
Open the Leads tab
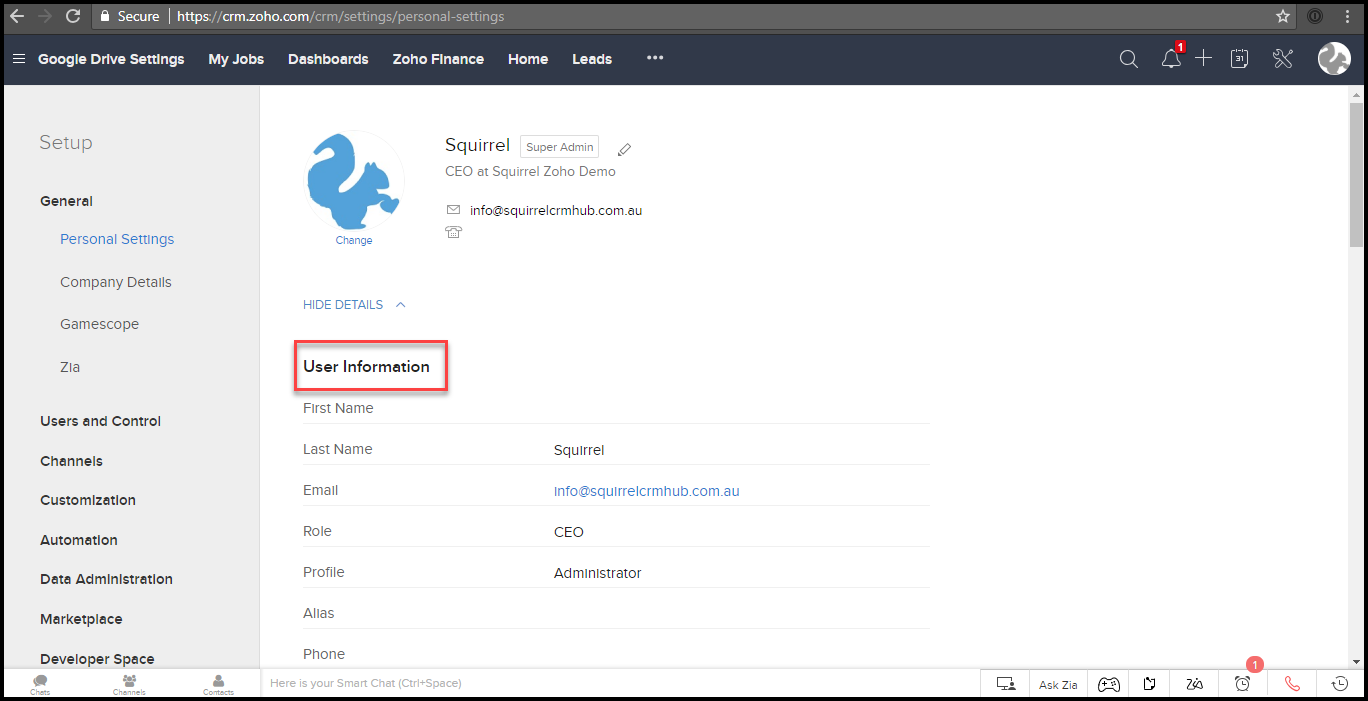click(x=592, y=59)
